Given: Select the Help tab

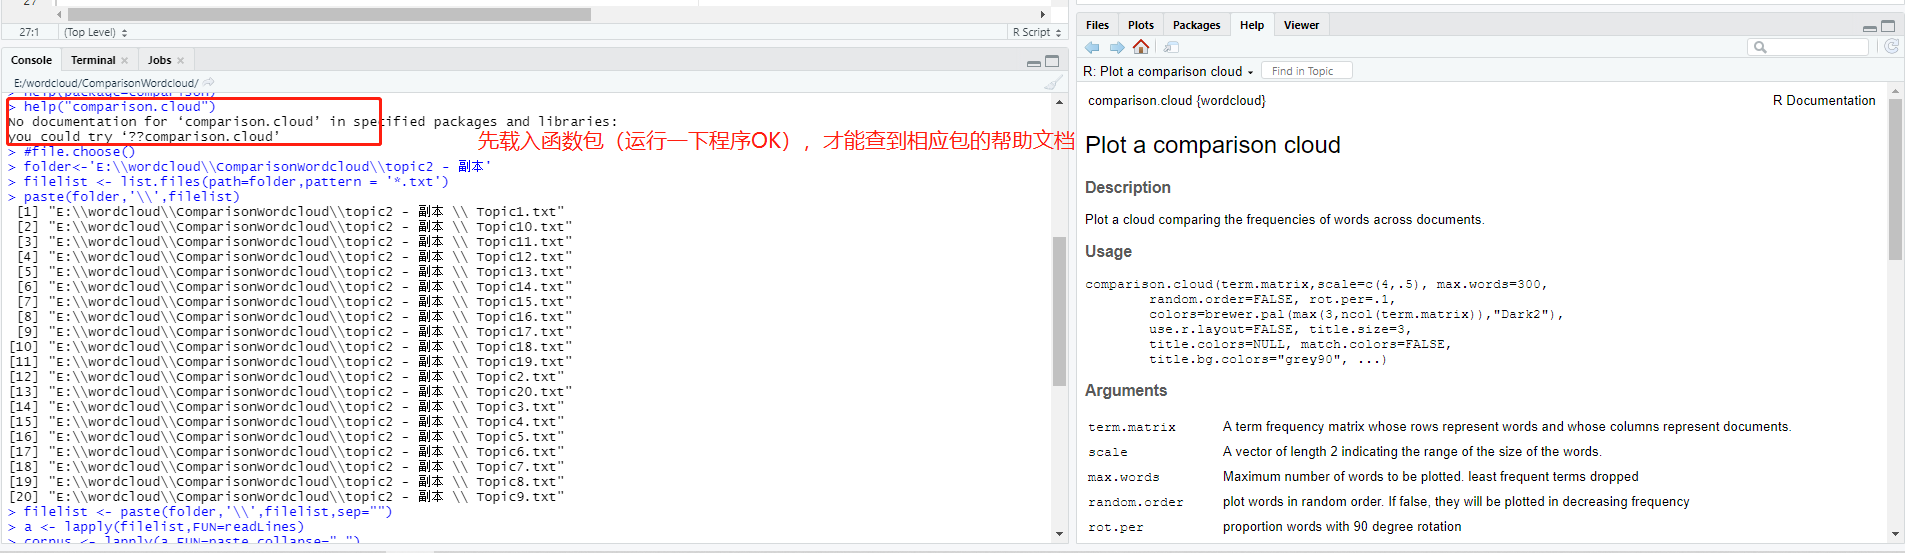Looking at the screenshot, I should (1252, 25).
